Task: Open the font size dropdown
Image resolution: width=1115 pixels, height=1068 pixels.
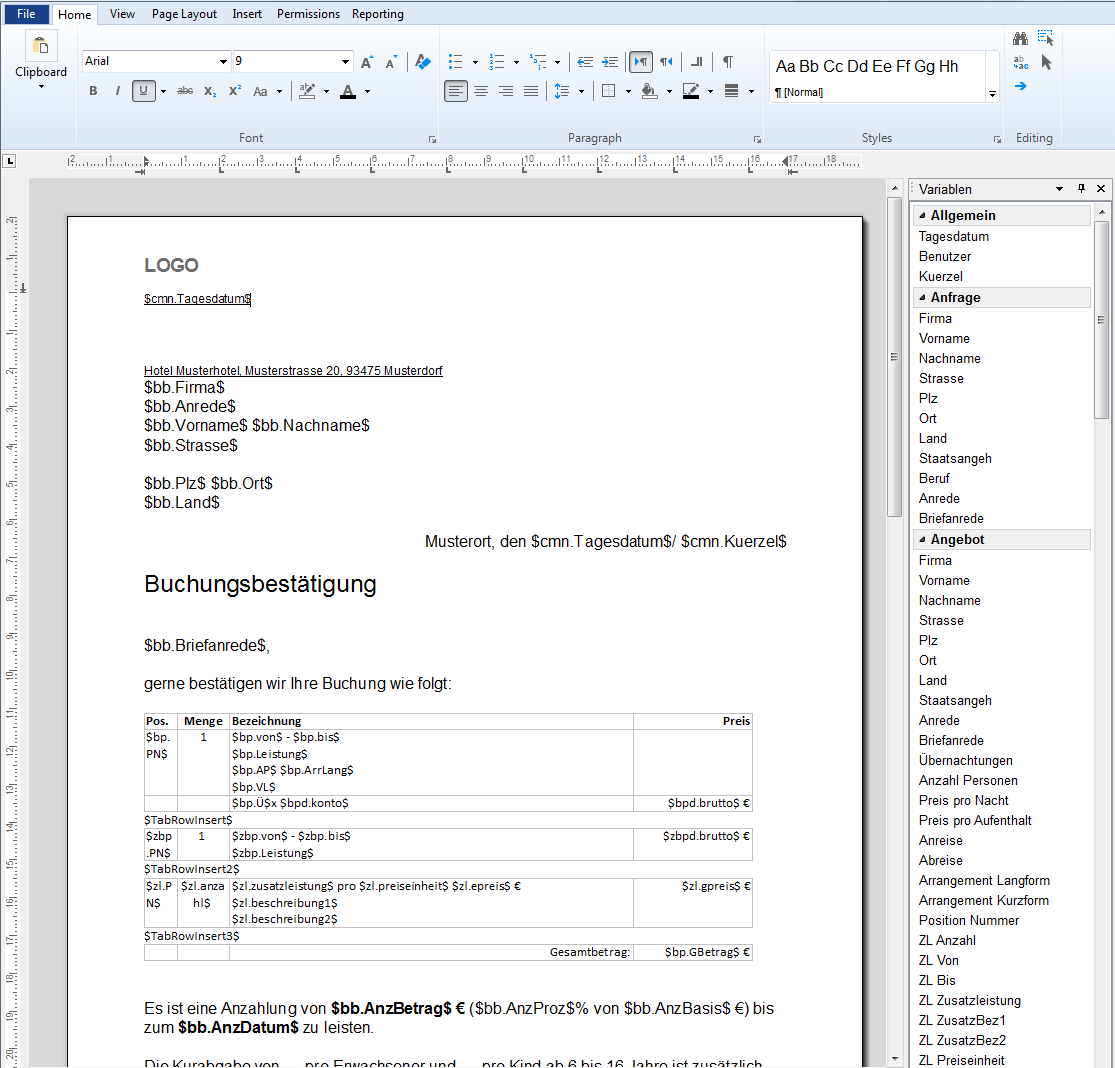Action: point(345,62)
